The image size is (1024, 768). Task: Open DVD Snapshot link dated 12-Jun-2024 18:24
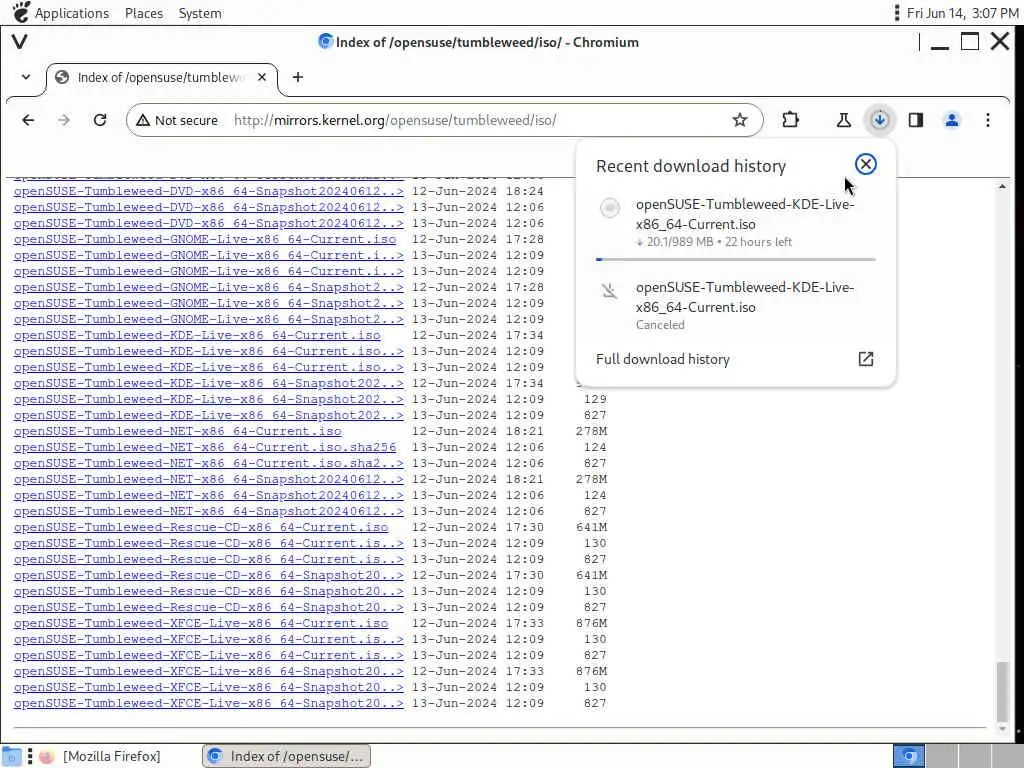coord(208,191)
